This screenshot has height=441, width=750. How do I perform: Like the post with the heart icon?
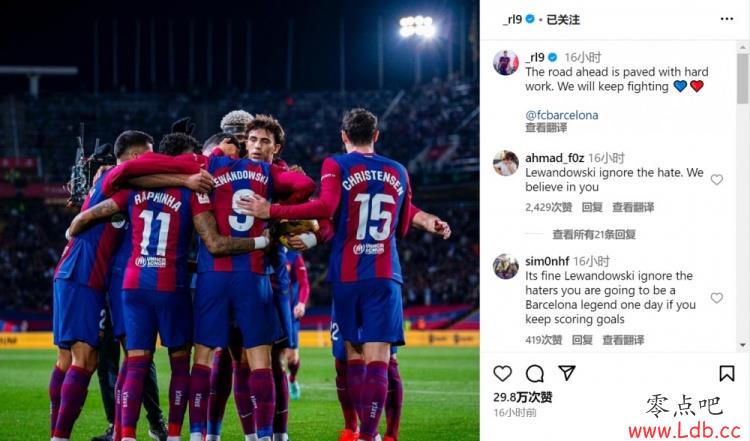[x=502, y=373]
